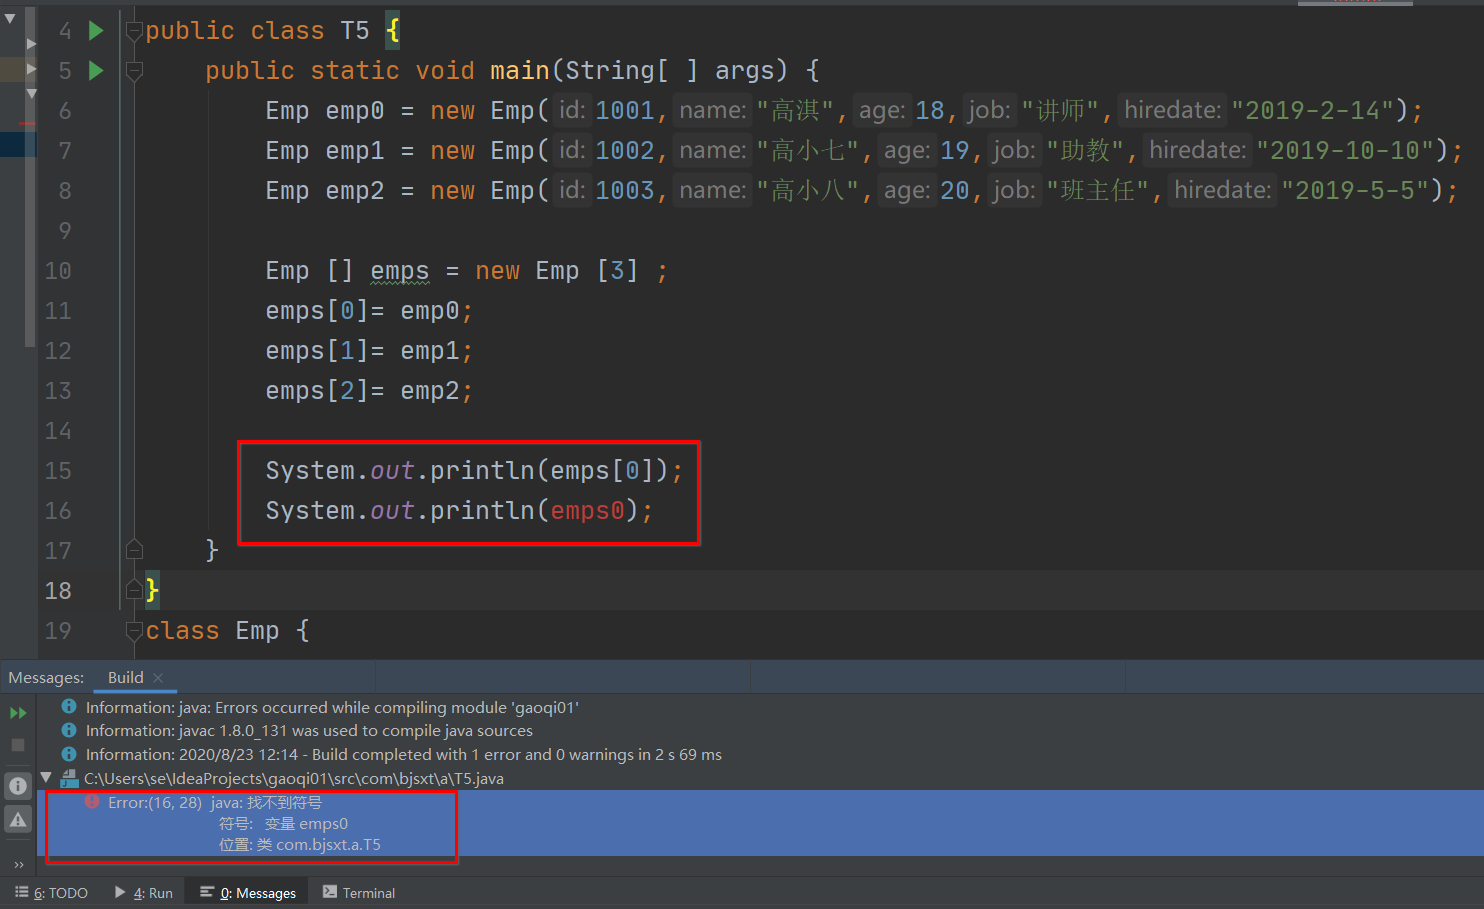Collapse the class Emp fold on line 19
Viewport: 1484px width, 909px height.
134,630
